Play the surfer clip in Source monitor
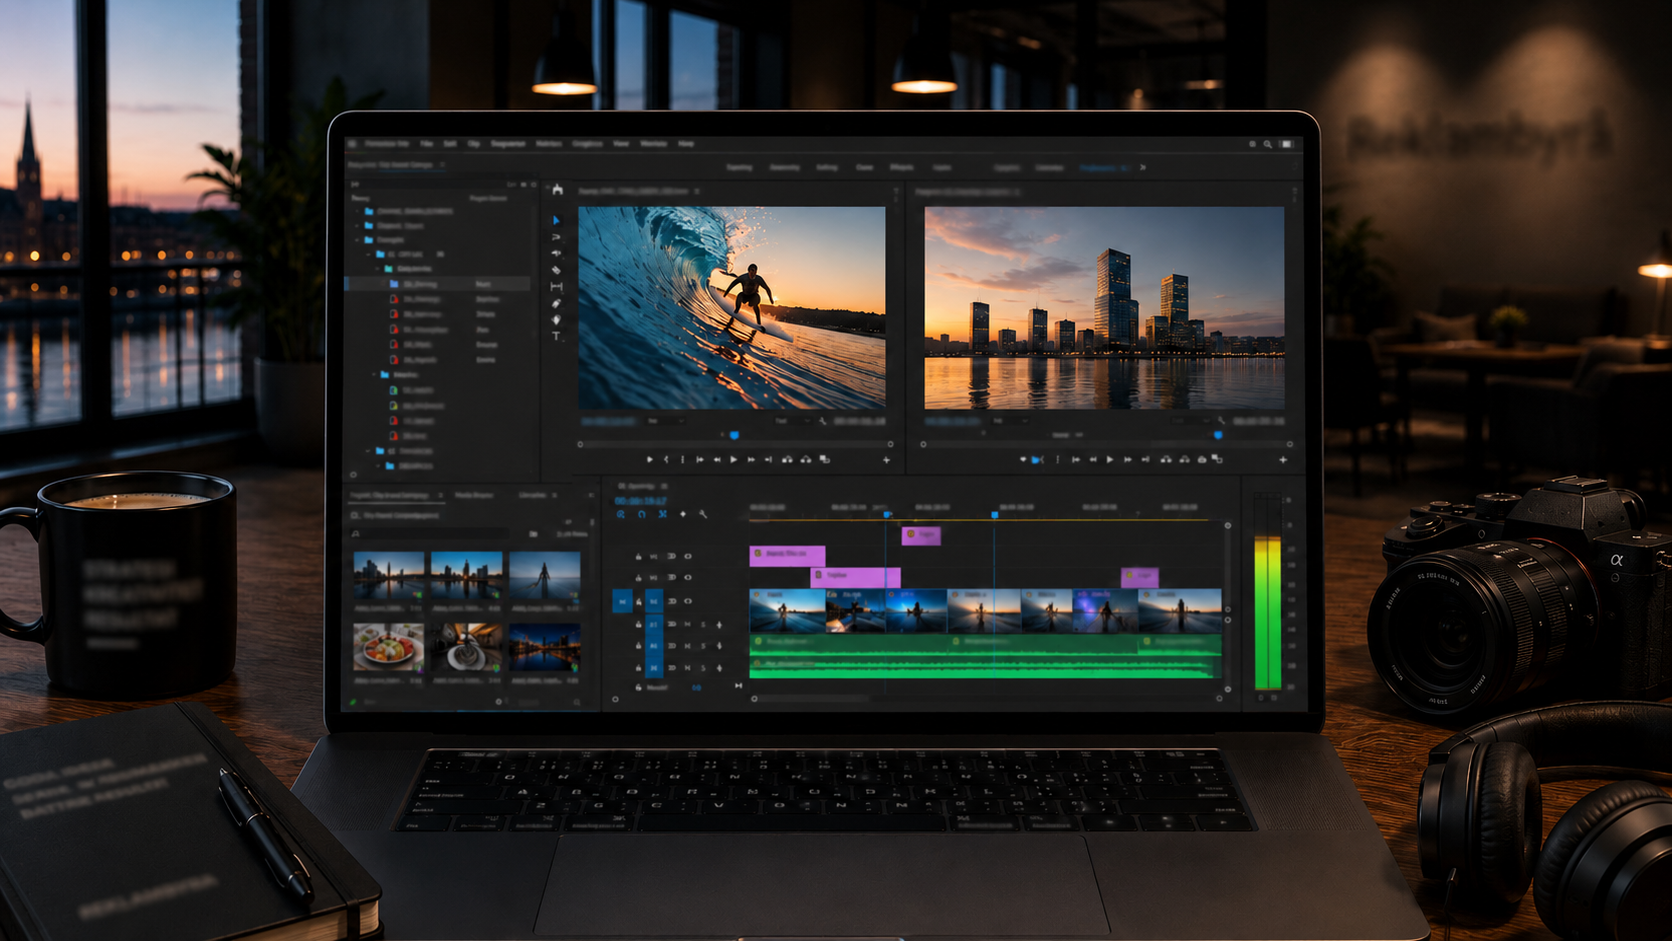The image size is (1672, 941). [x=734, y=460]
